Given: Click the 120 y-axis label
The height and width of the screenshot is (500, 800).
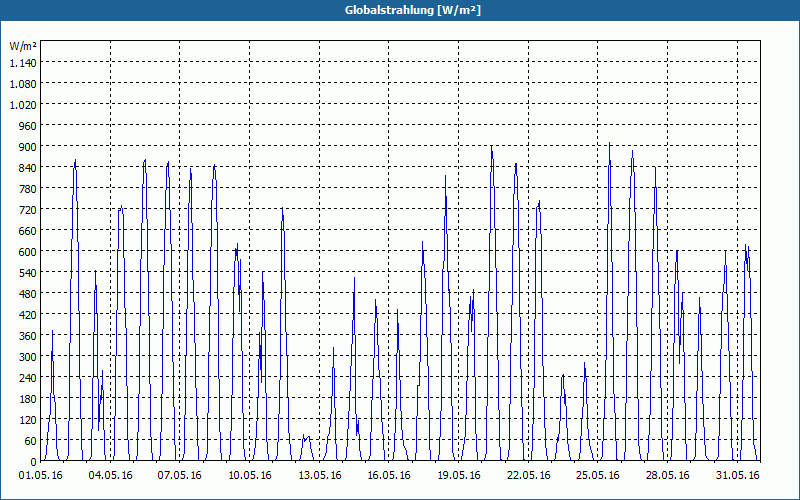Looking at the screenshot, I should point(28,419).
